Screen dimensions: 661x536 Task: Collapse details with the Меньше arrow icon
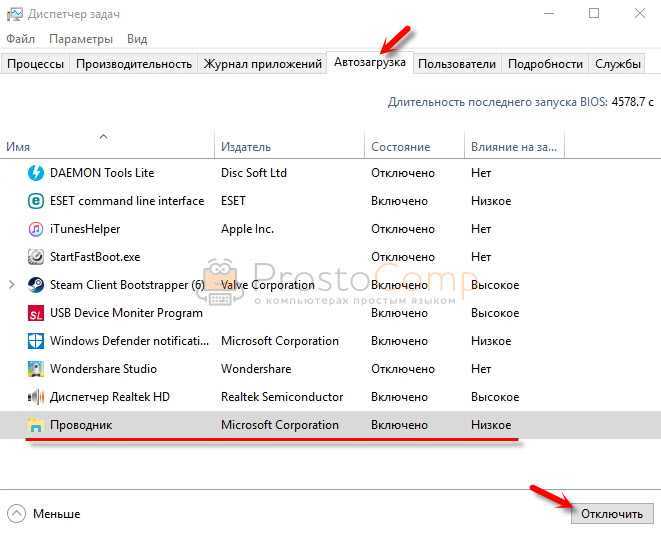pos(16,514)
